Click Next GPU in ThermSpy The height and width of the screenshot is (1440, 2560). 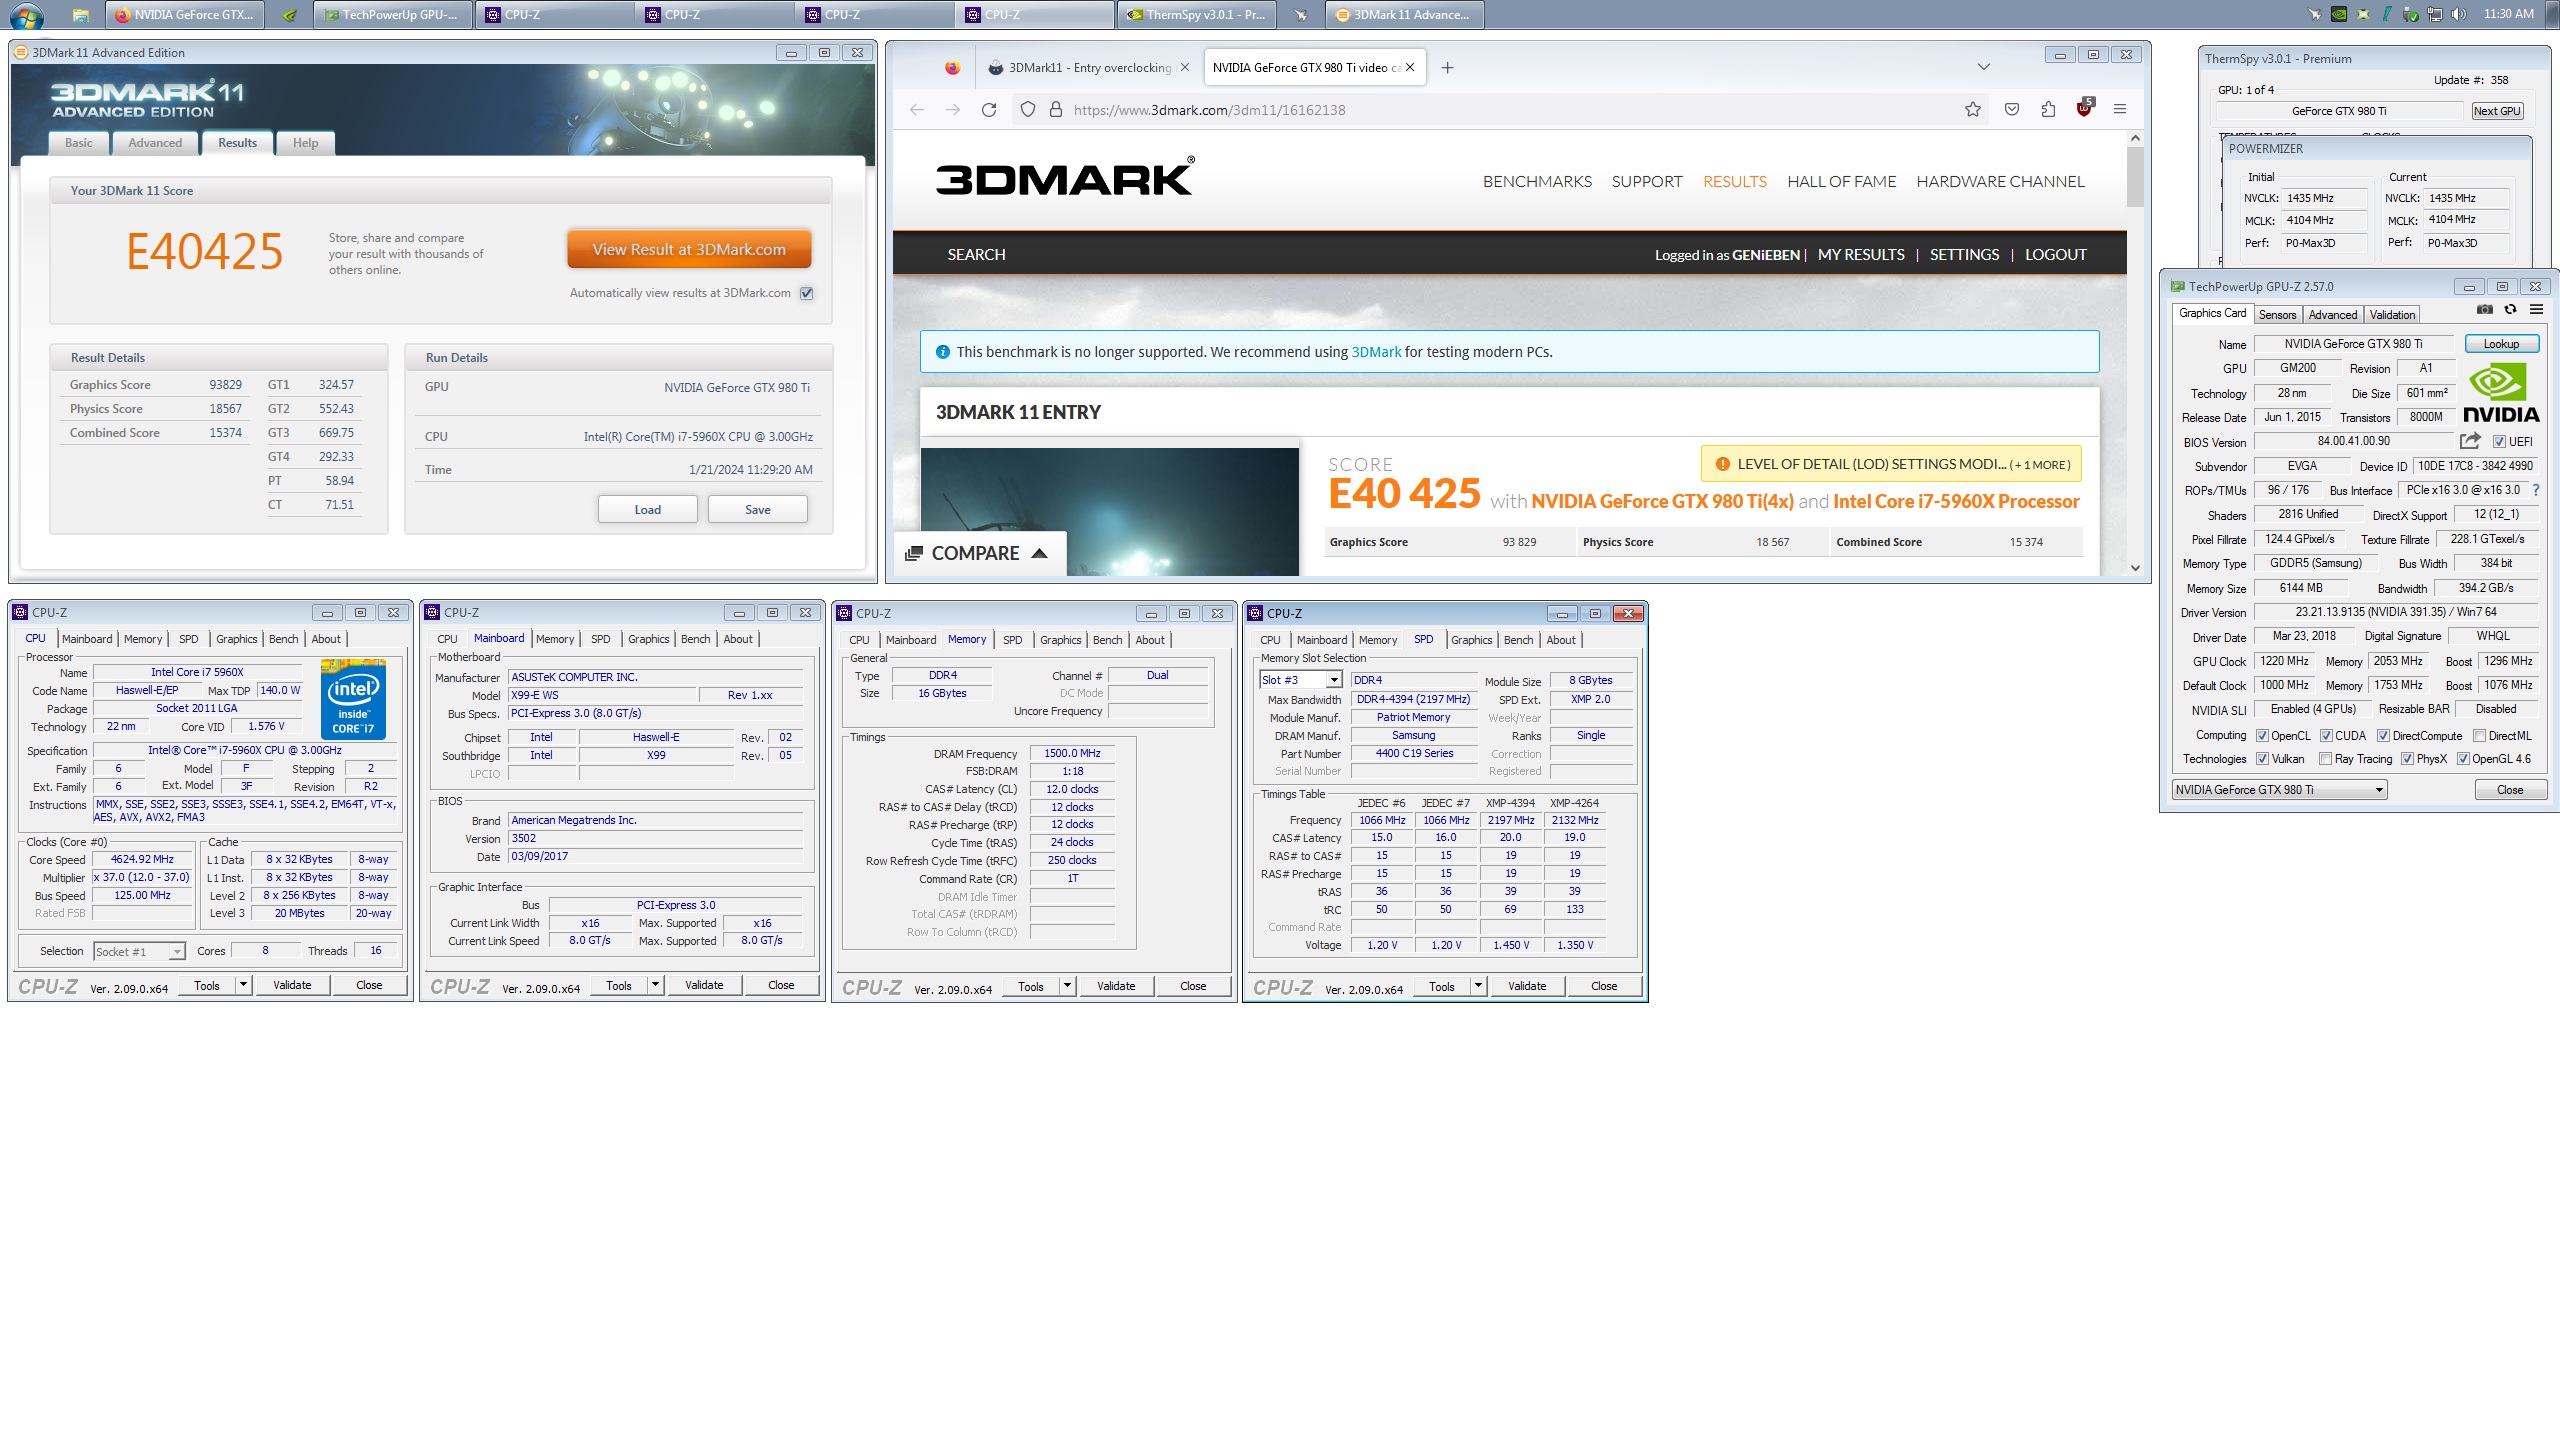click(x=2497, y=111)
